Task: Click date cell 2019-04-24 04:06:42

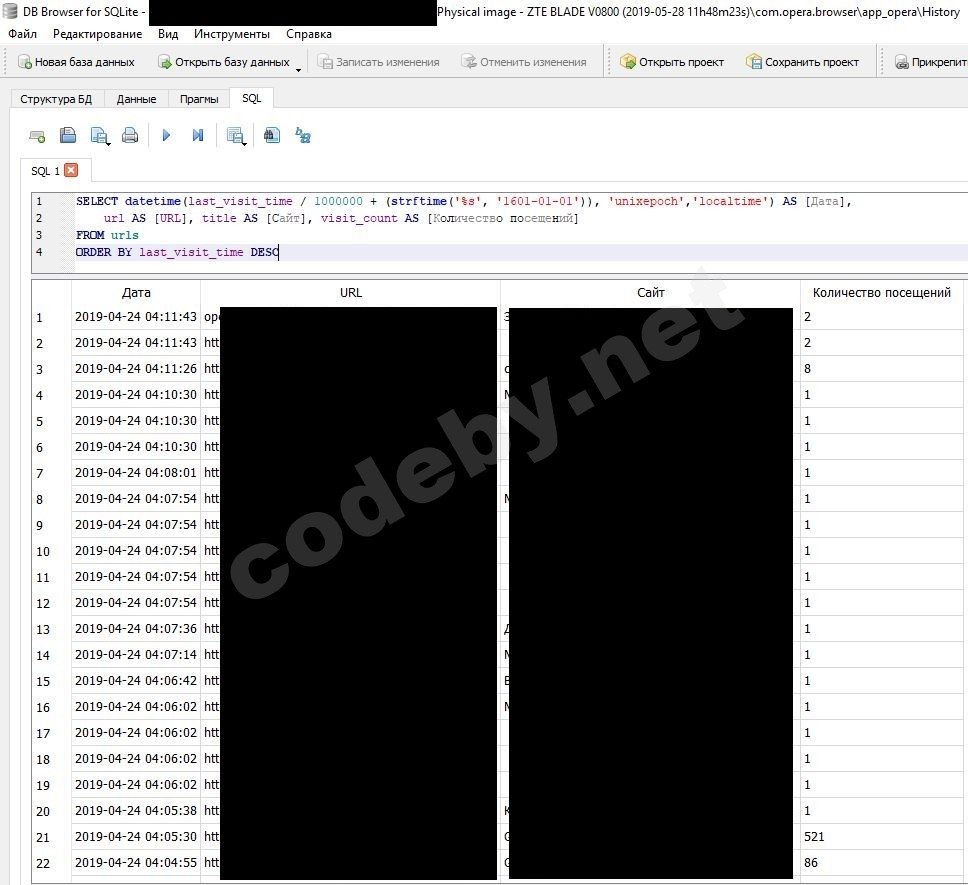Action: pyautogui.click(x=136, y=681)
